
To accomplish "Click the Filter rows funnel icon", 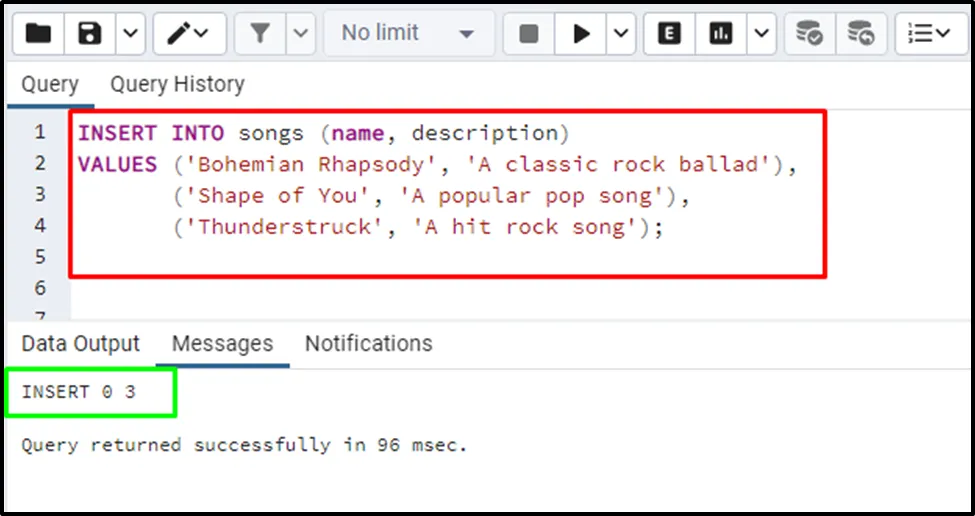I will (x=260, y=34).
